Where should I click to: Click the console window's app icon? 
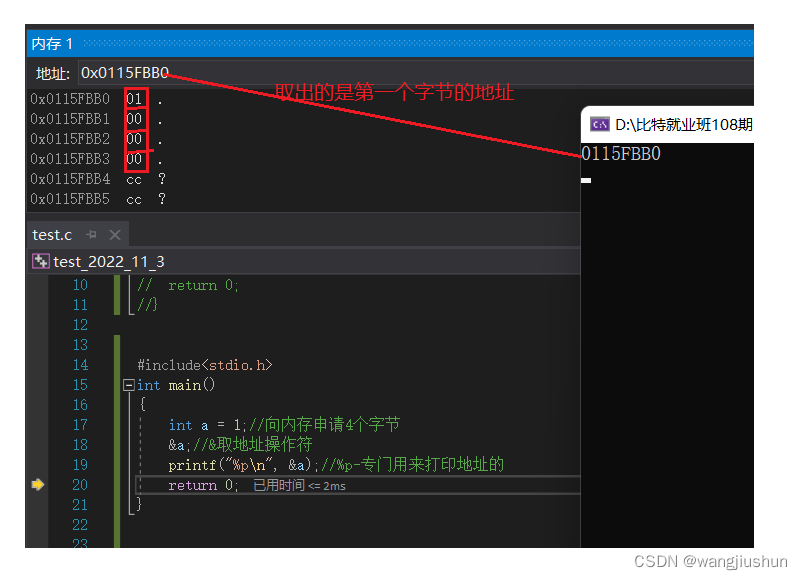[x=599, y=124]
